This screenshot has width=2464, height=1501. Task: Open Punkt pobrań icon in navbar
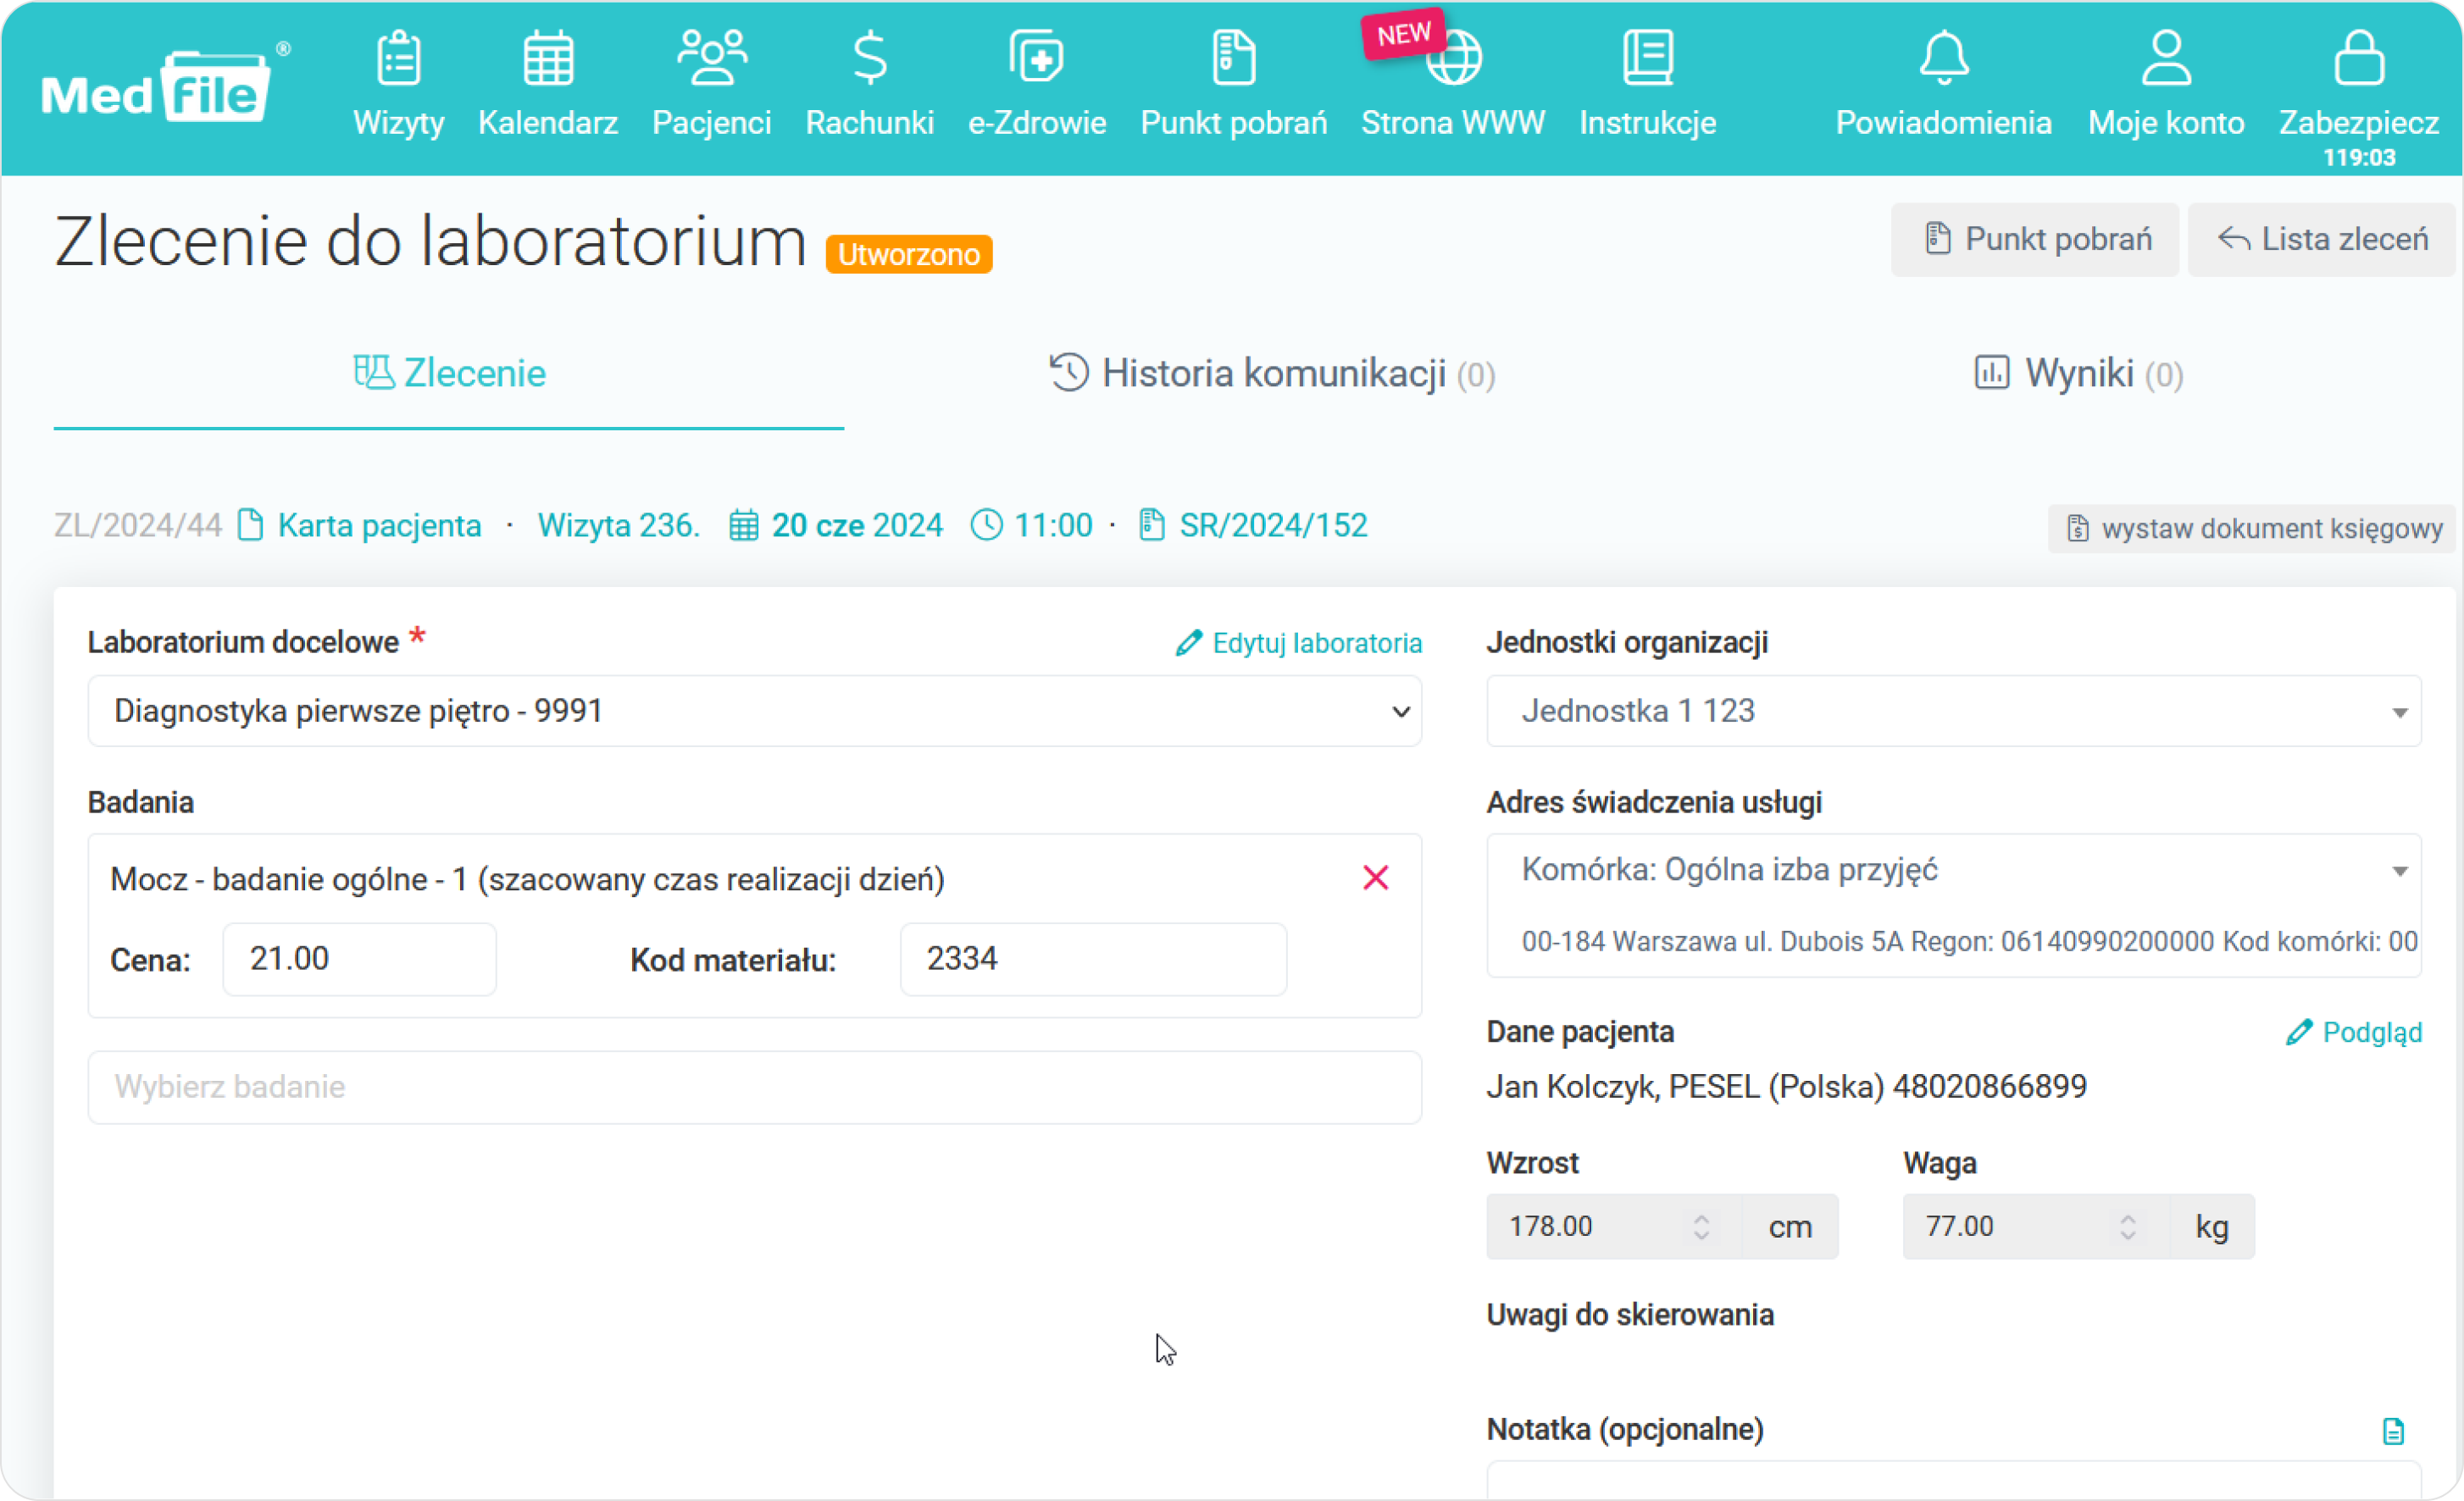(x=1233, y=58)
